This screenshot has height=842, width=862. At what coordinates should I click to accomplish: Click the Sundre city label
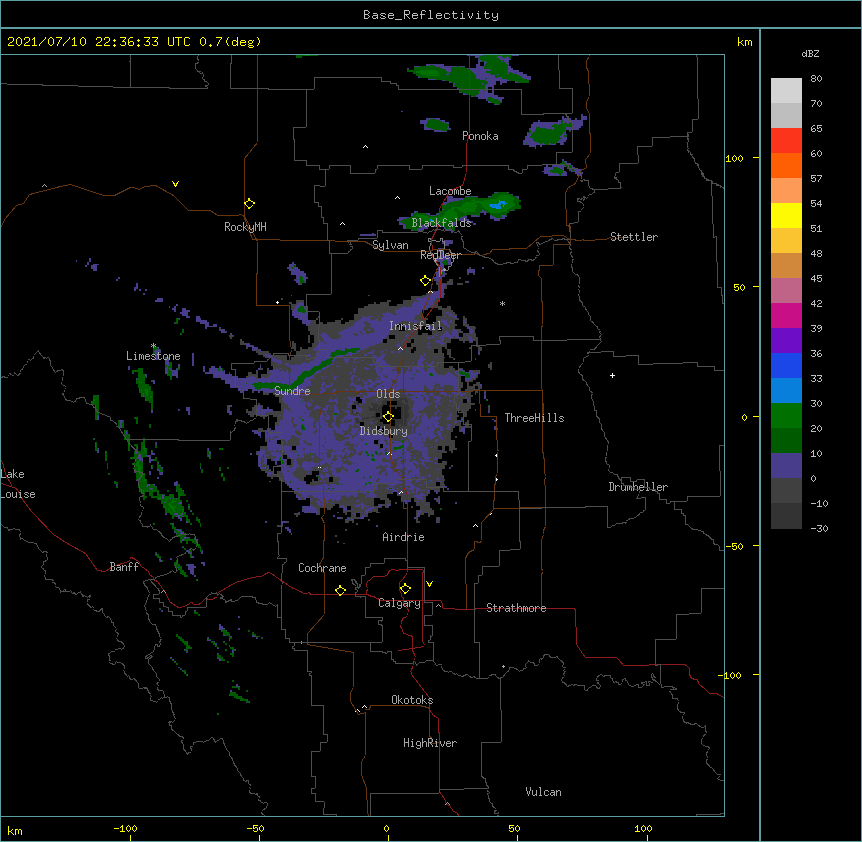point(292,391)
